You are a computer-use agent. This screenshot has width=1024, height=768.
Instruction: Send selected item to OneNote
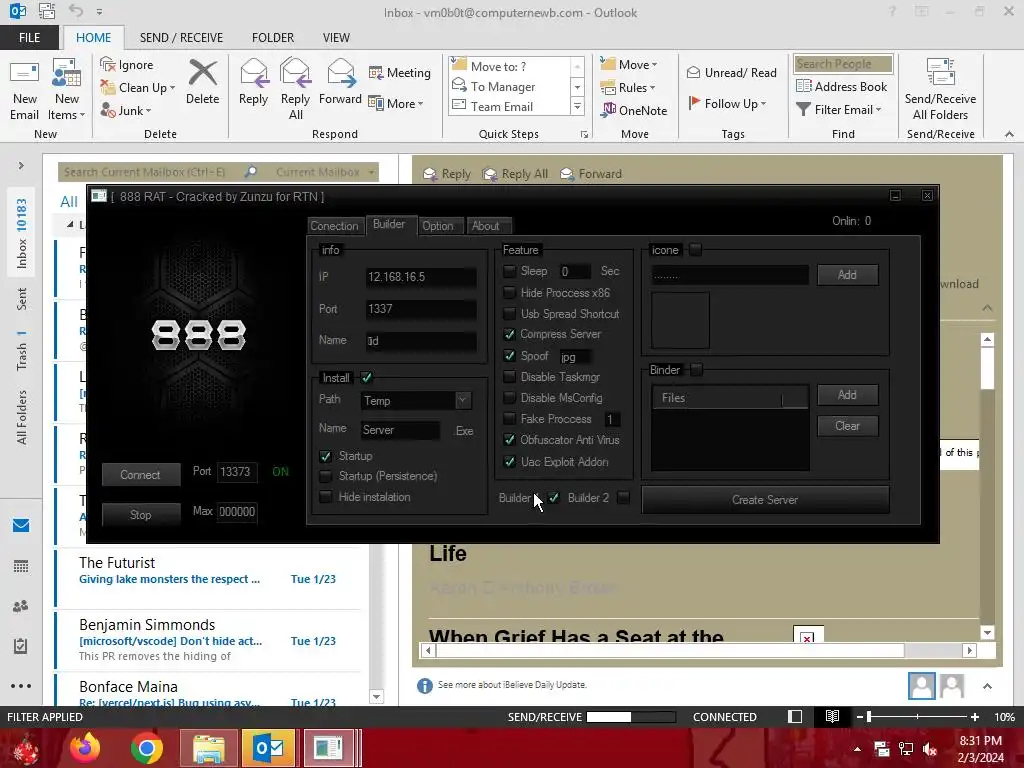click(x=635, y=110)
